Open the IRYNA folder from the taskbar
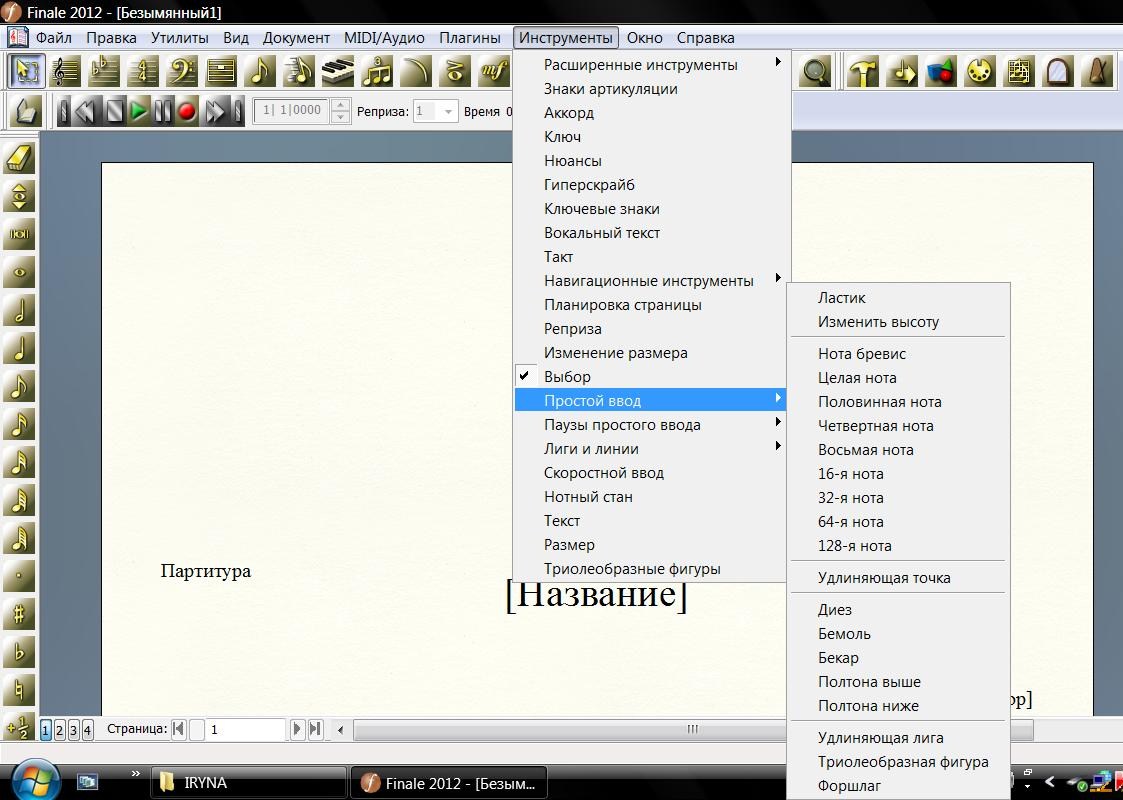 click(250, 782)
